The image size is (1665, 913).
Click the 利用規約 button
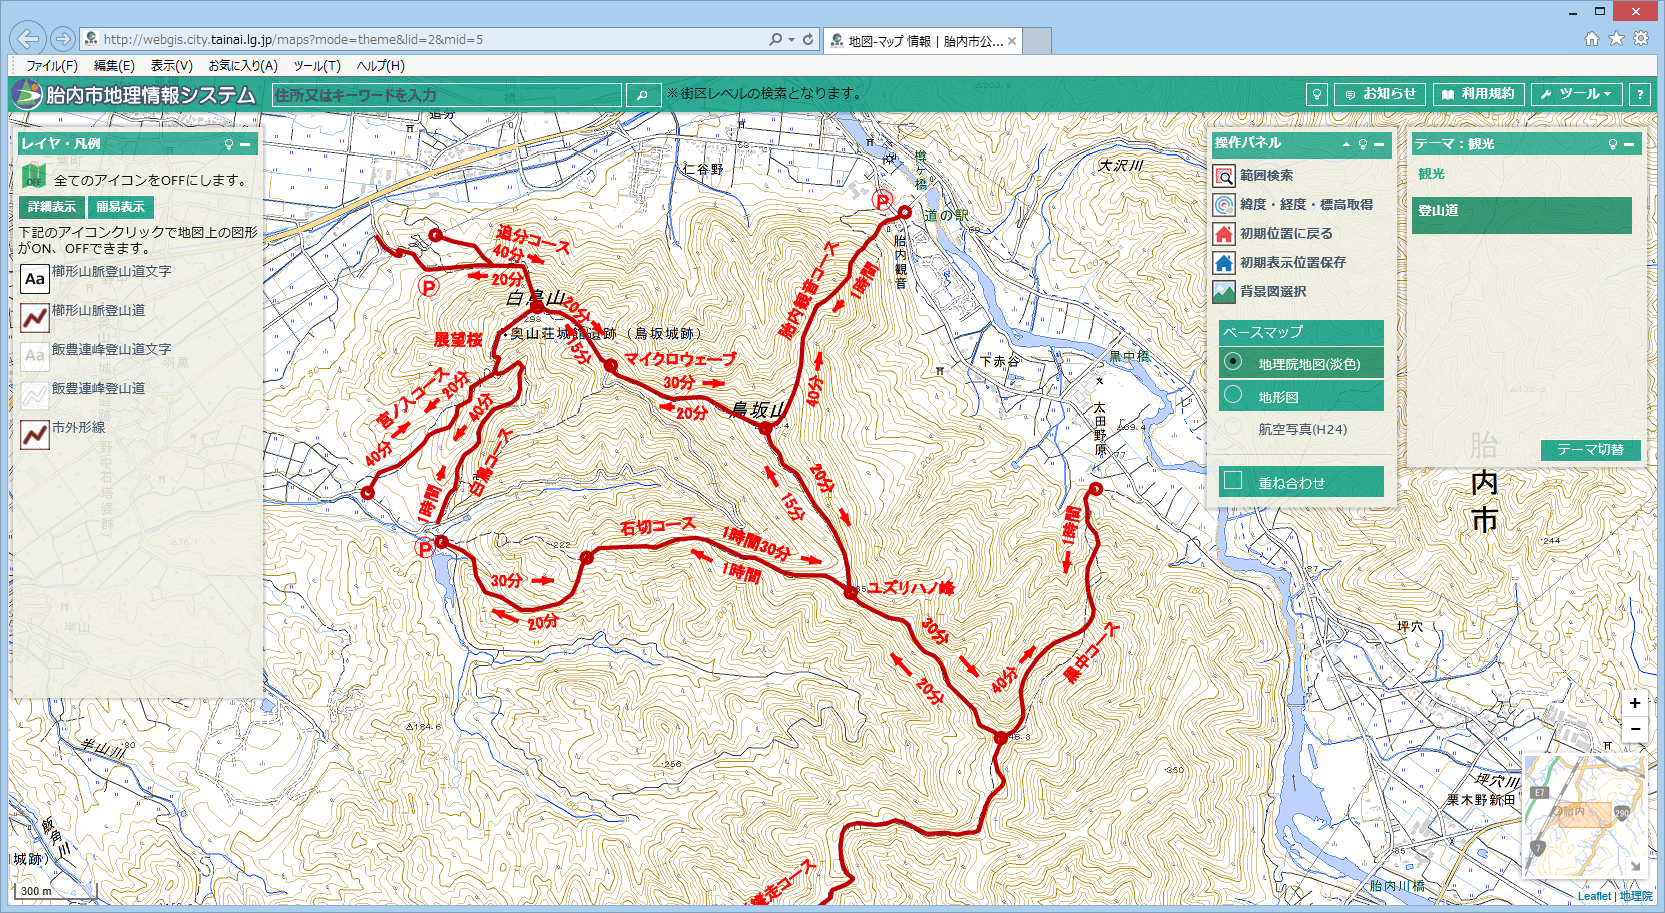(x=1478, y=94)
